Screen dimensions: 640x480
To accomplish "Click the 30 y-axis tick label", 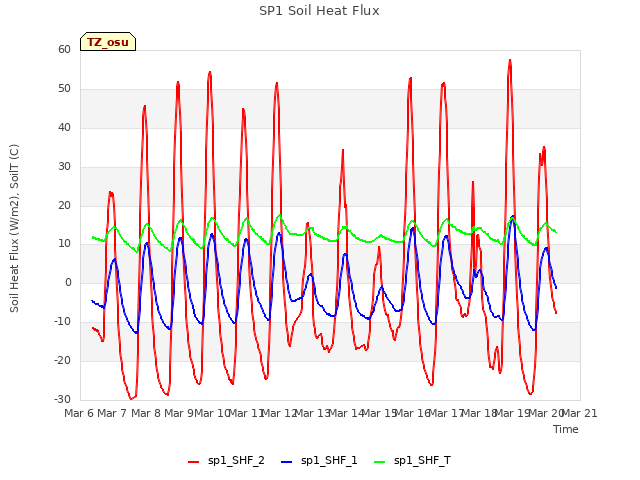I will click(x=64, y=167).
